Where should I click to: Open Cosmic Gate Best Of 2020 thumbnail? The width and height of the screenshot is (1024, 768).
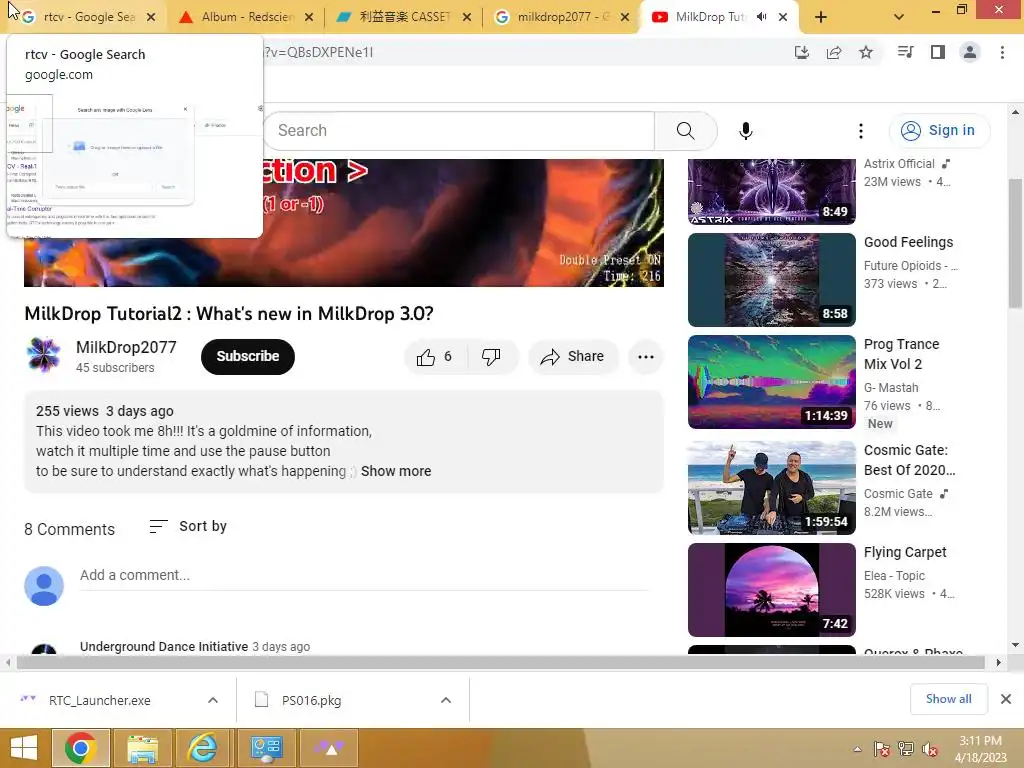pyautogui.click(x=771, y=488)
